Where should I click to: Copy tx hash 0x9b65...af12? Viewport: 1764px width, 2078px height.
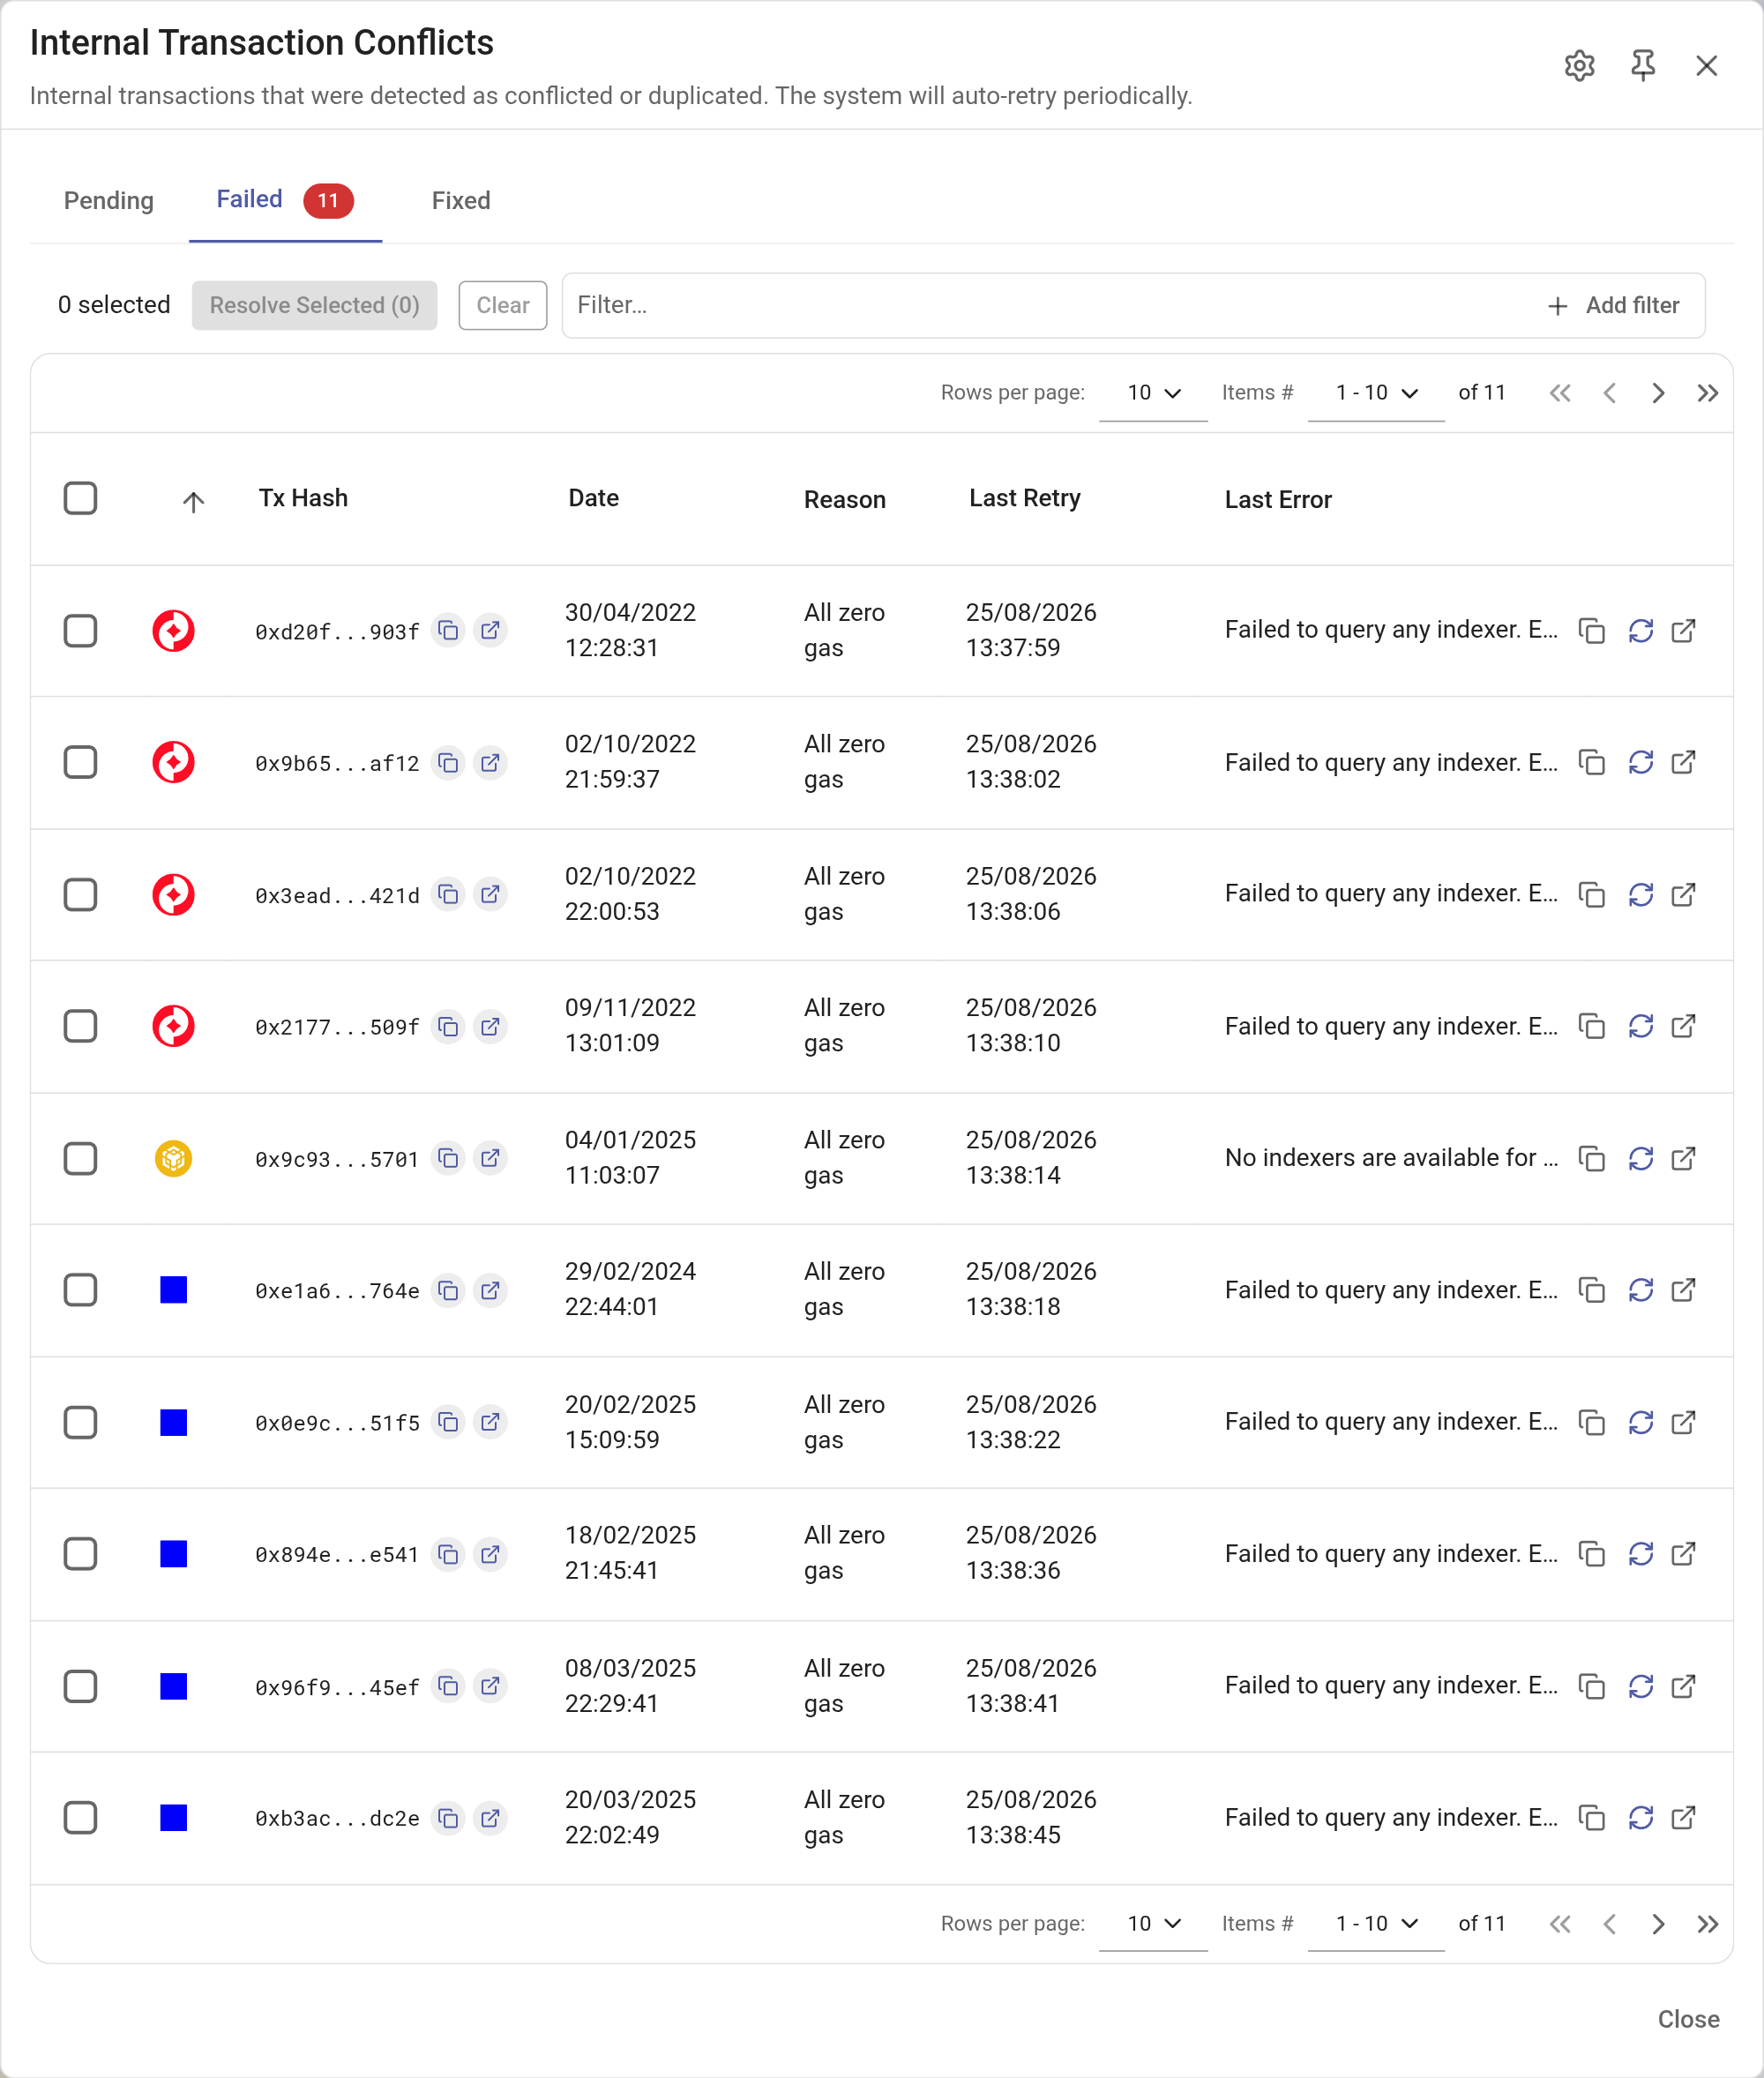coord(449,763)
